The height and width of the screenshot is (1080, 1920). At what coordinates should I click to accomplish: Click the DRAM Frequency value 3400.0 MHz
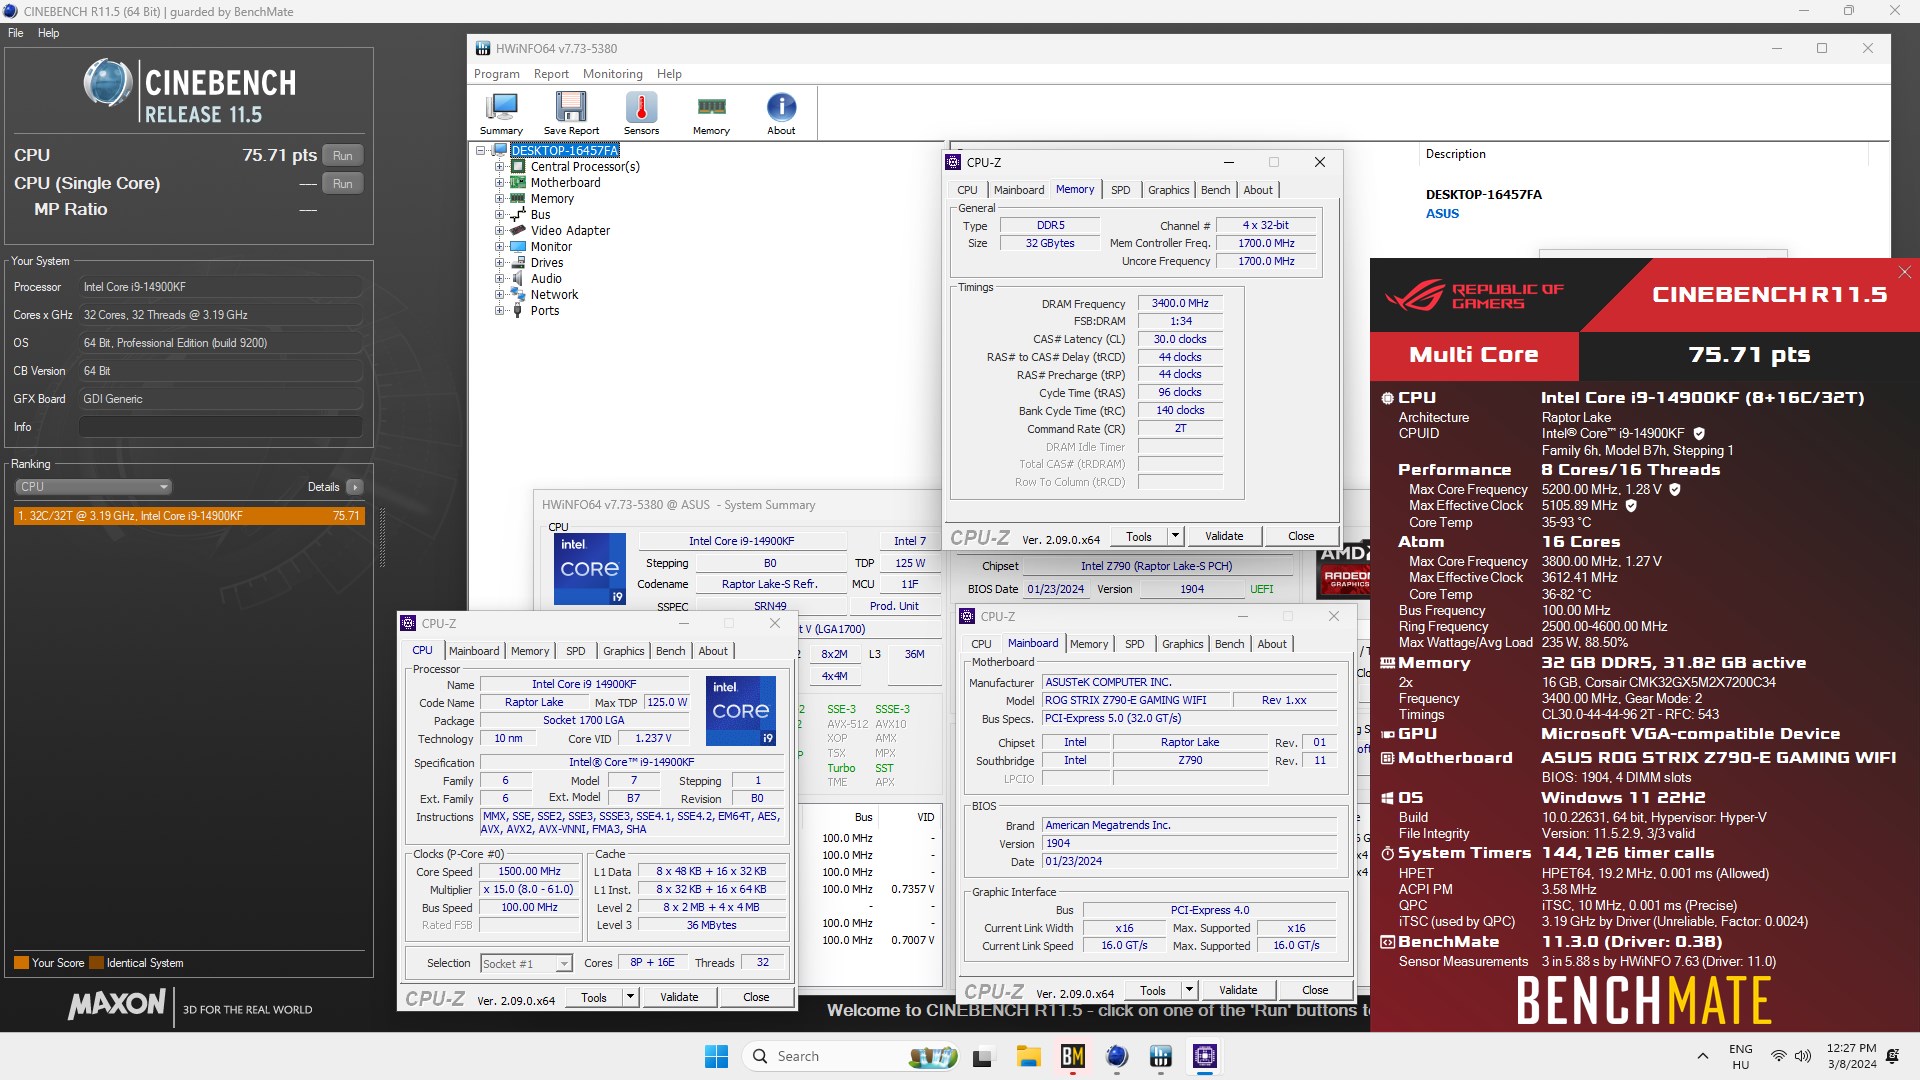click(1180, 304)
